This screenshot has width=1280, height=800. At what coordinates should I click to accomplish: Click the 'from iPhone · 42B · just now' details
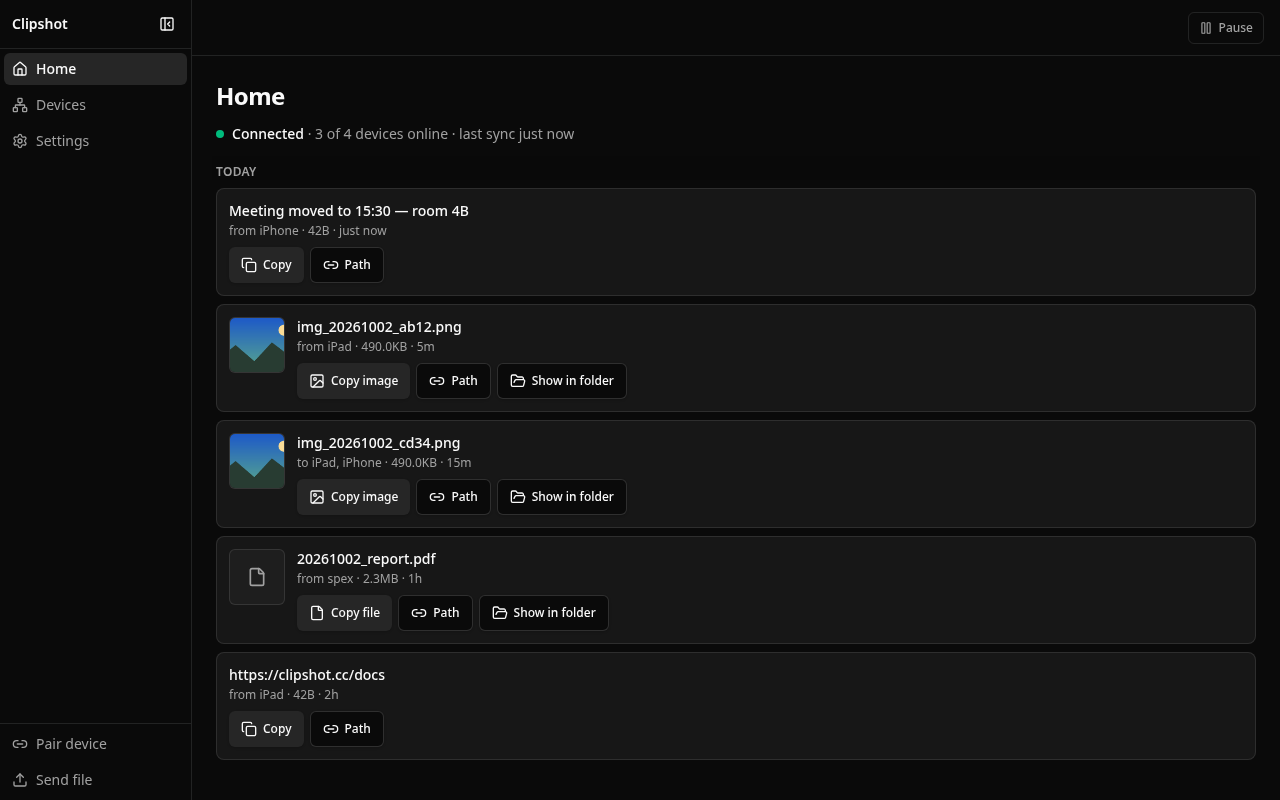click(x=308, y=231)
